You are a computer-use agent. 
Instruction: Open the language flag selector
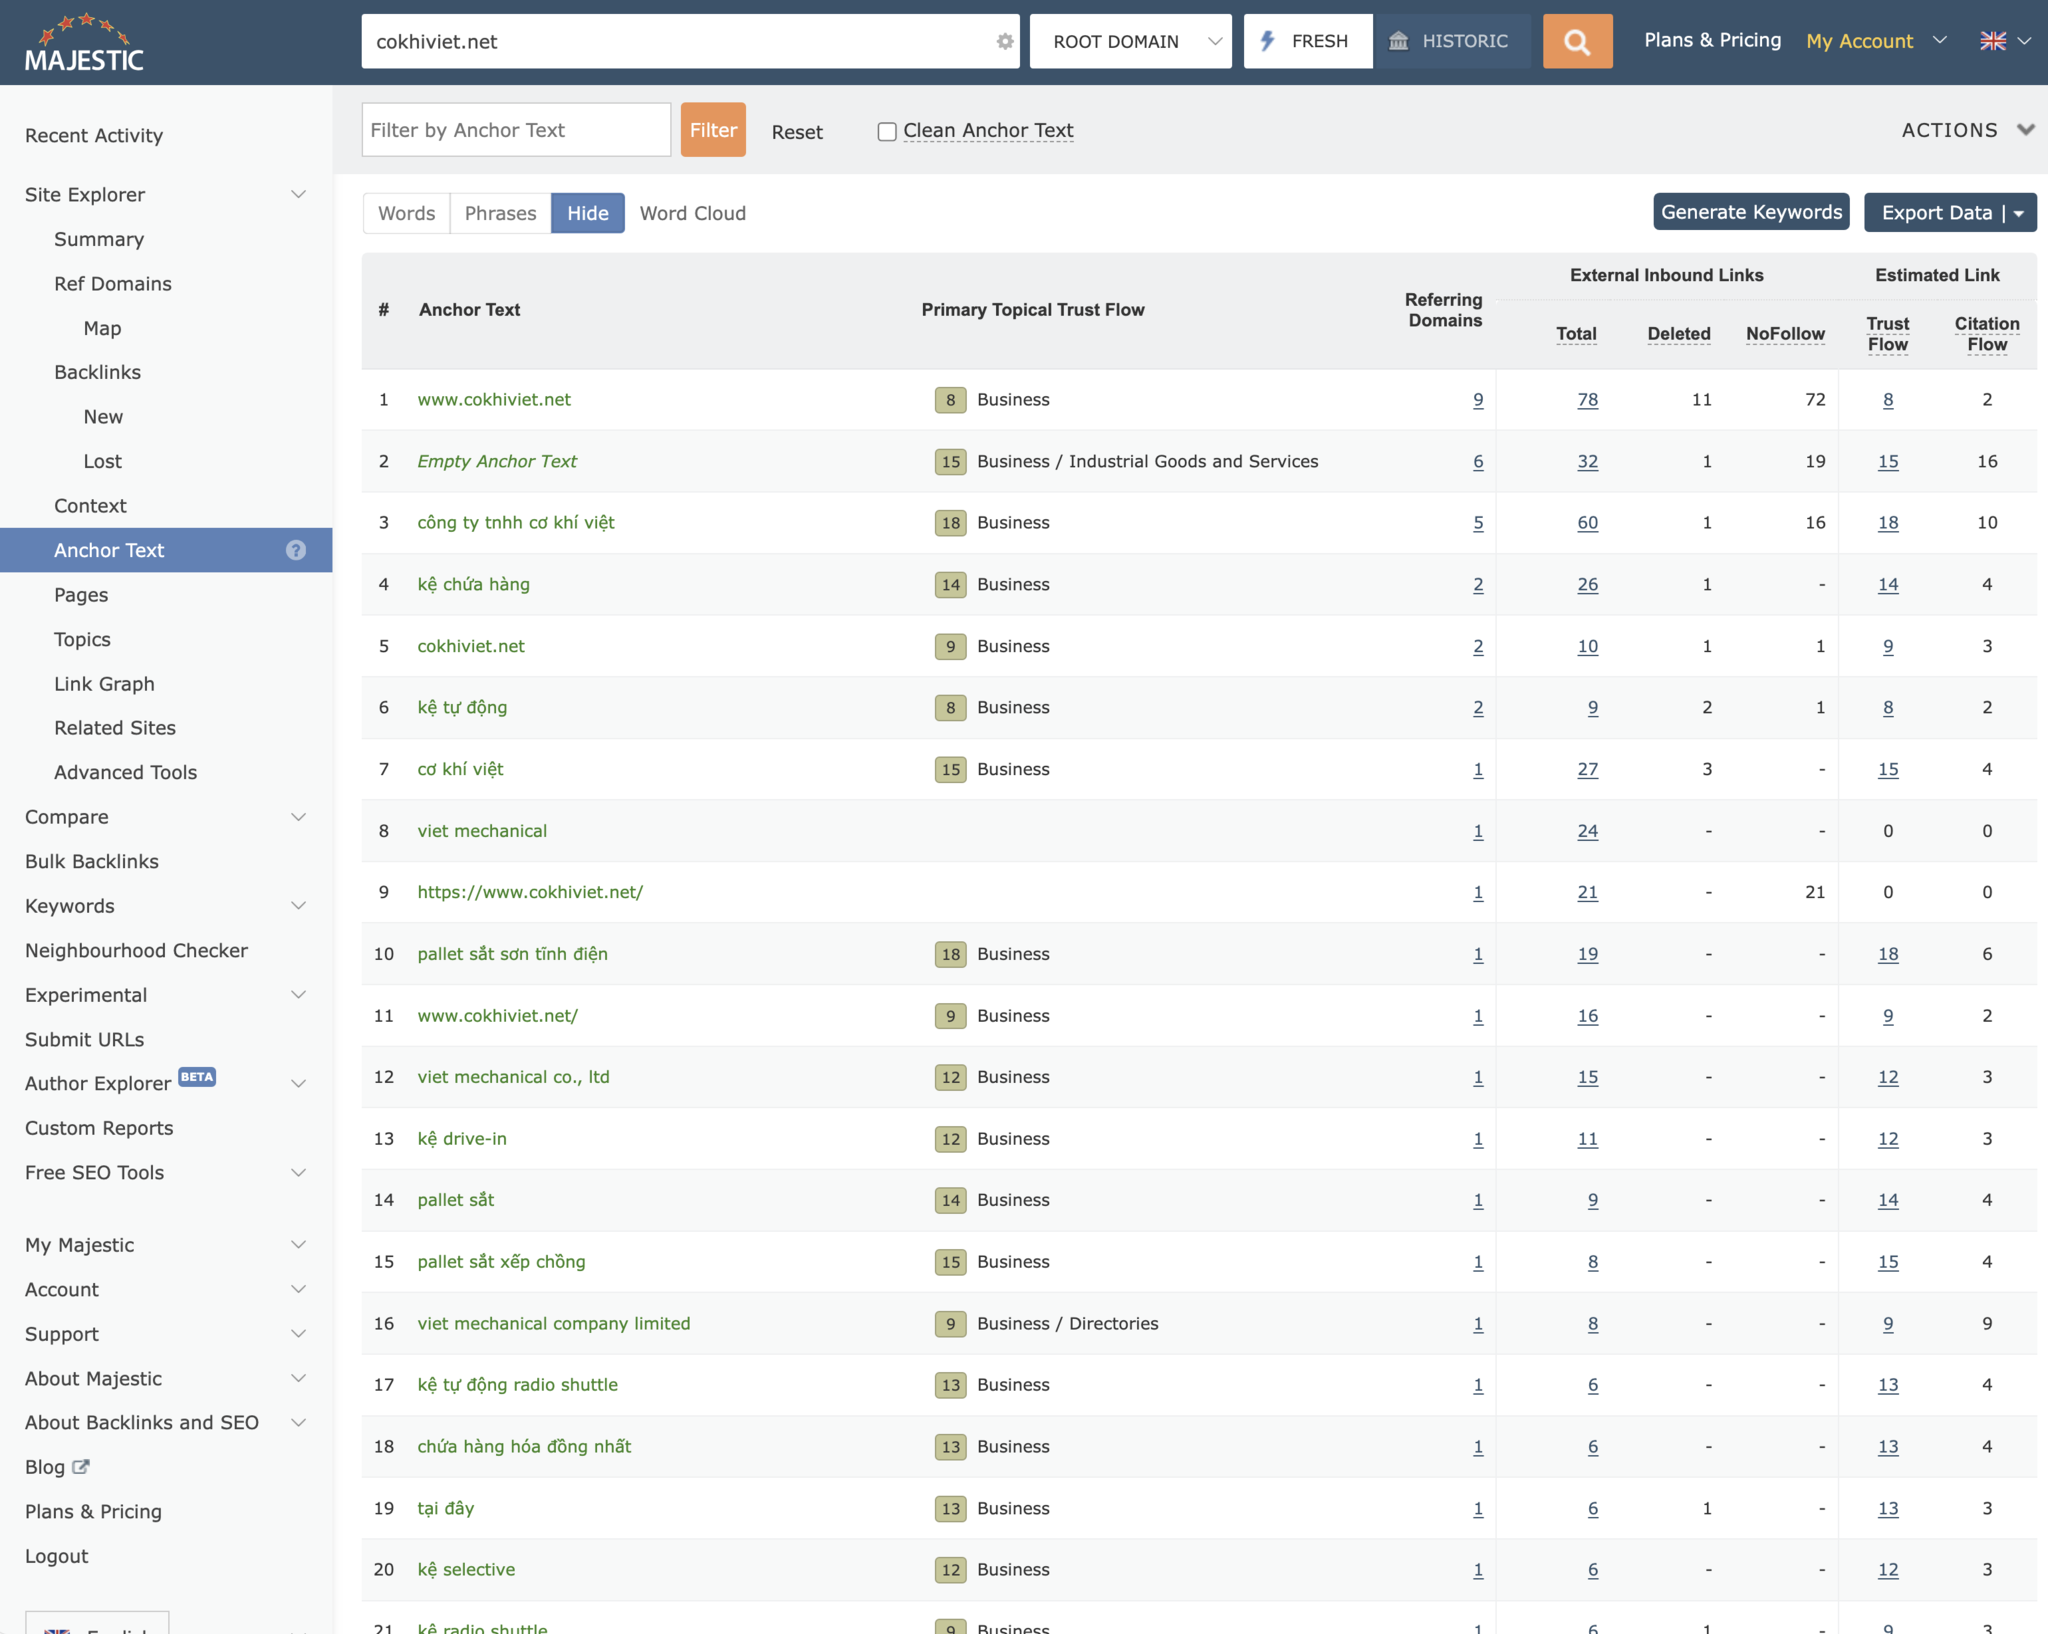2005,41
